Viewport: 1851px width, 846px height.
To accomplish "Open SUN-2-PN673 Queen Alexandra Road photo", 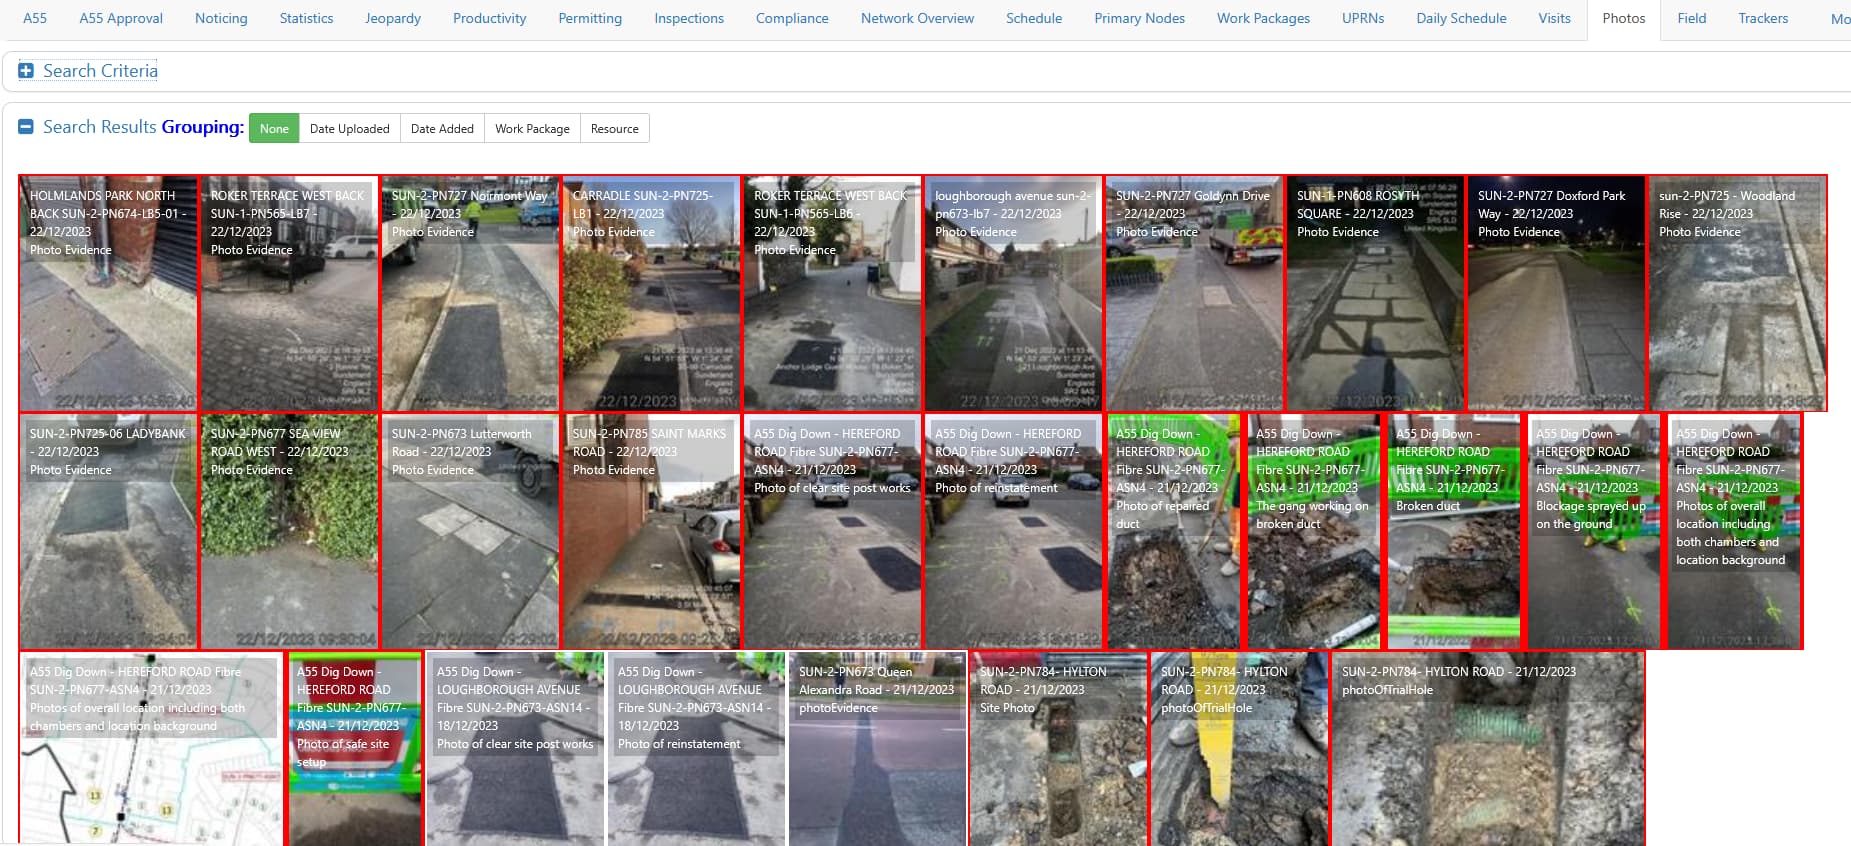I will (x=877, y=748).
